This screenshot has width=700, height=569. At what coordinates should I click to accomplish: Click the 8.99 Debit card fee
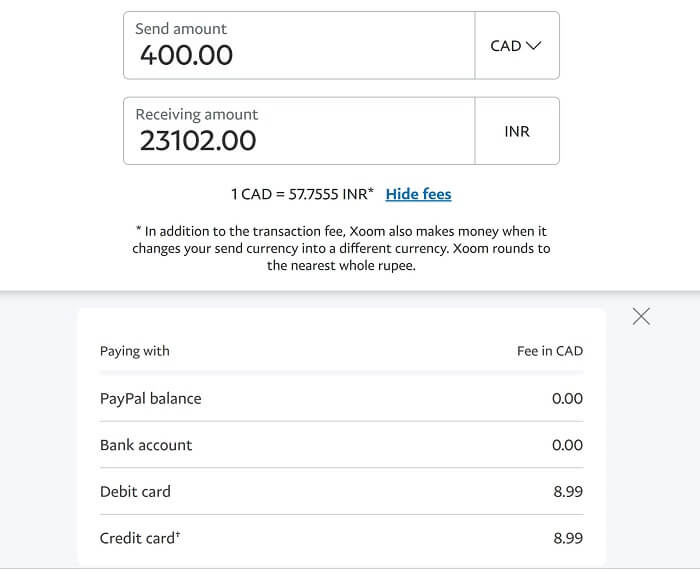[567, 492]
